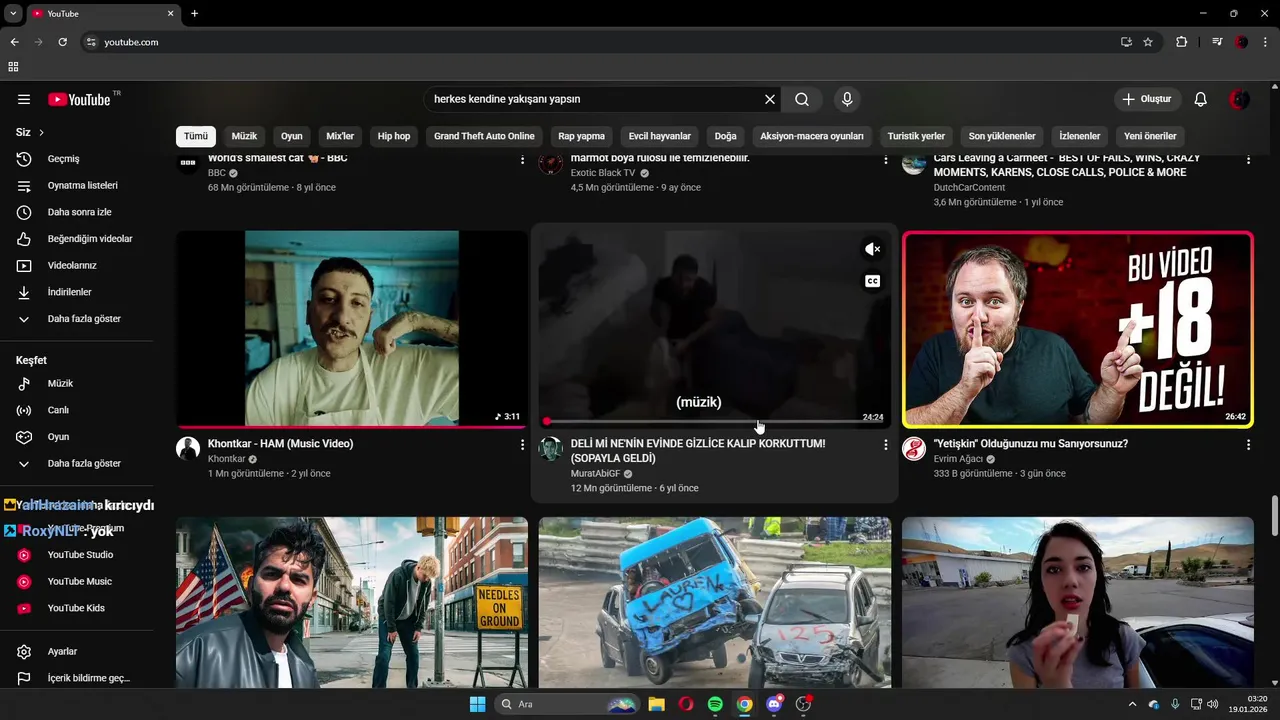Open Evrim Ağacı channel link

[x=958, y=459]
